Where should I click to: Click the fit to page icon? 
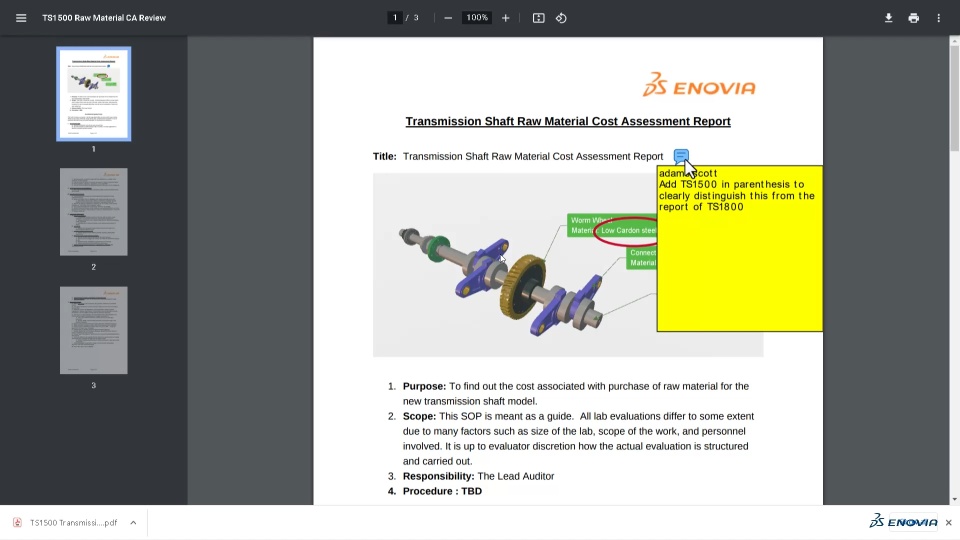pyautogui.click(x=538, y=18)
